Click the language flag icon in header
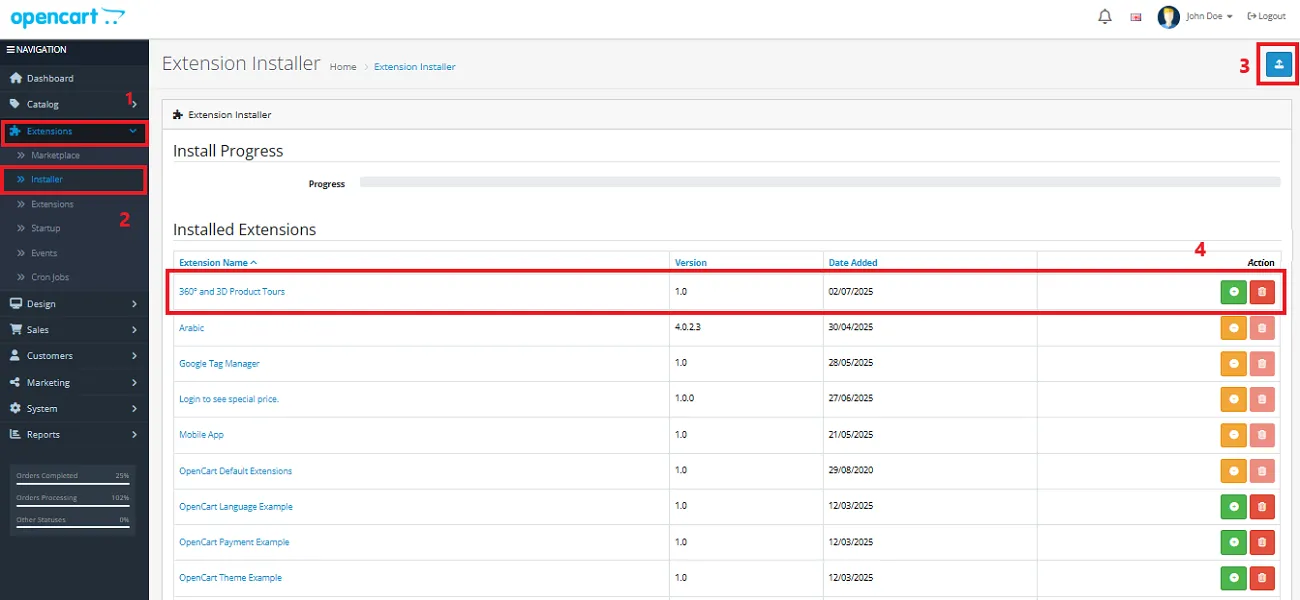 point(1136,17)
